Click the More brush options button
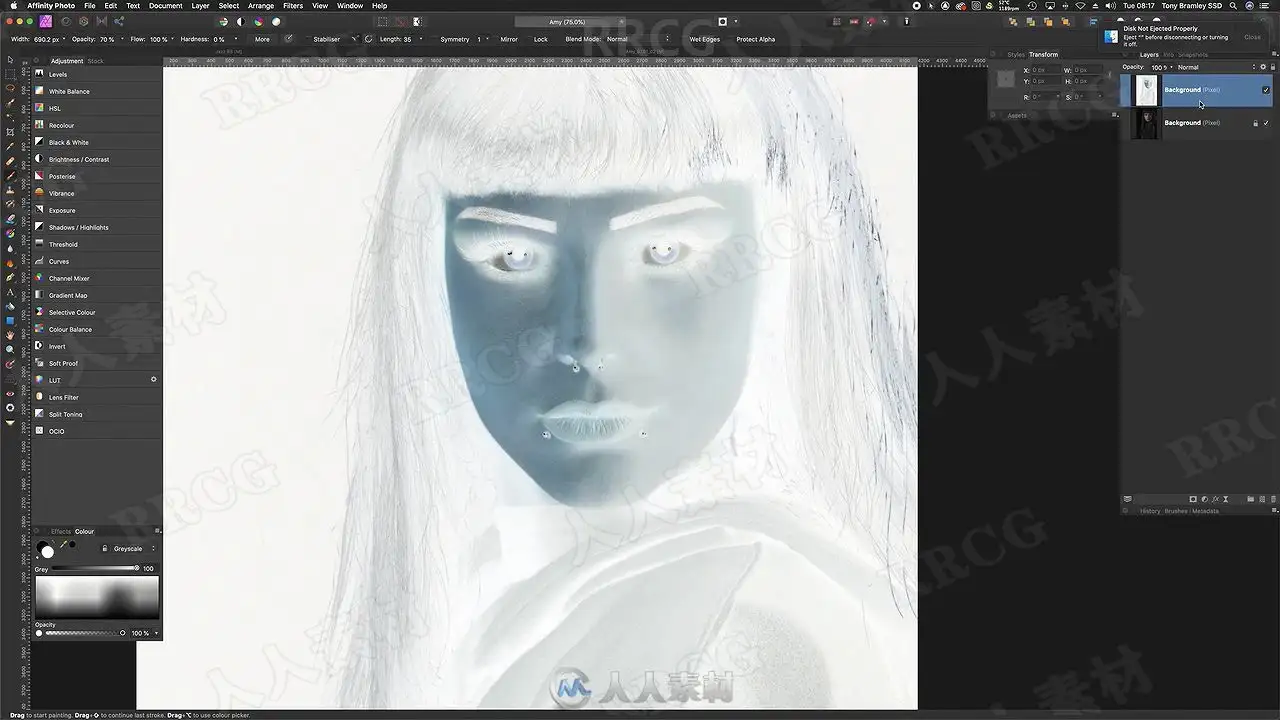The image size is (1280, 720). (262, 39)
